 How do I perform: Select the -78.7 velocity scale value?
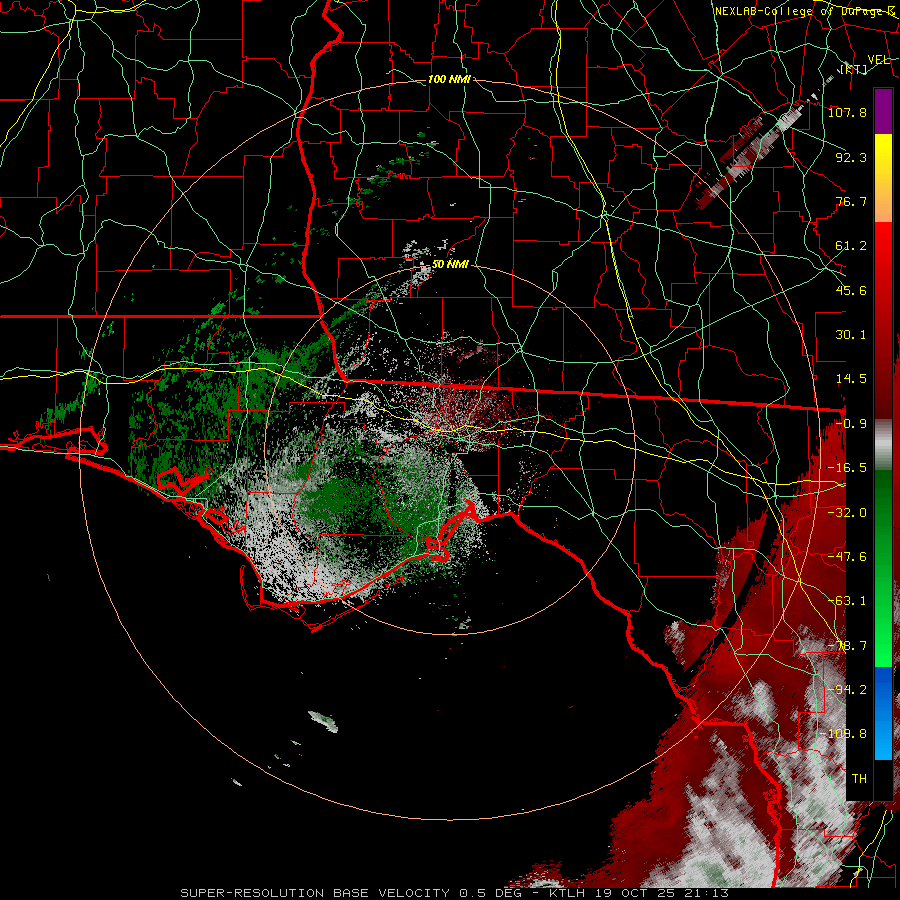tap(847, 646)
